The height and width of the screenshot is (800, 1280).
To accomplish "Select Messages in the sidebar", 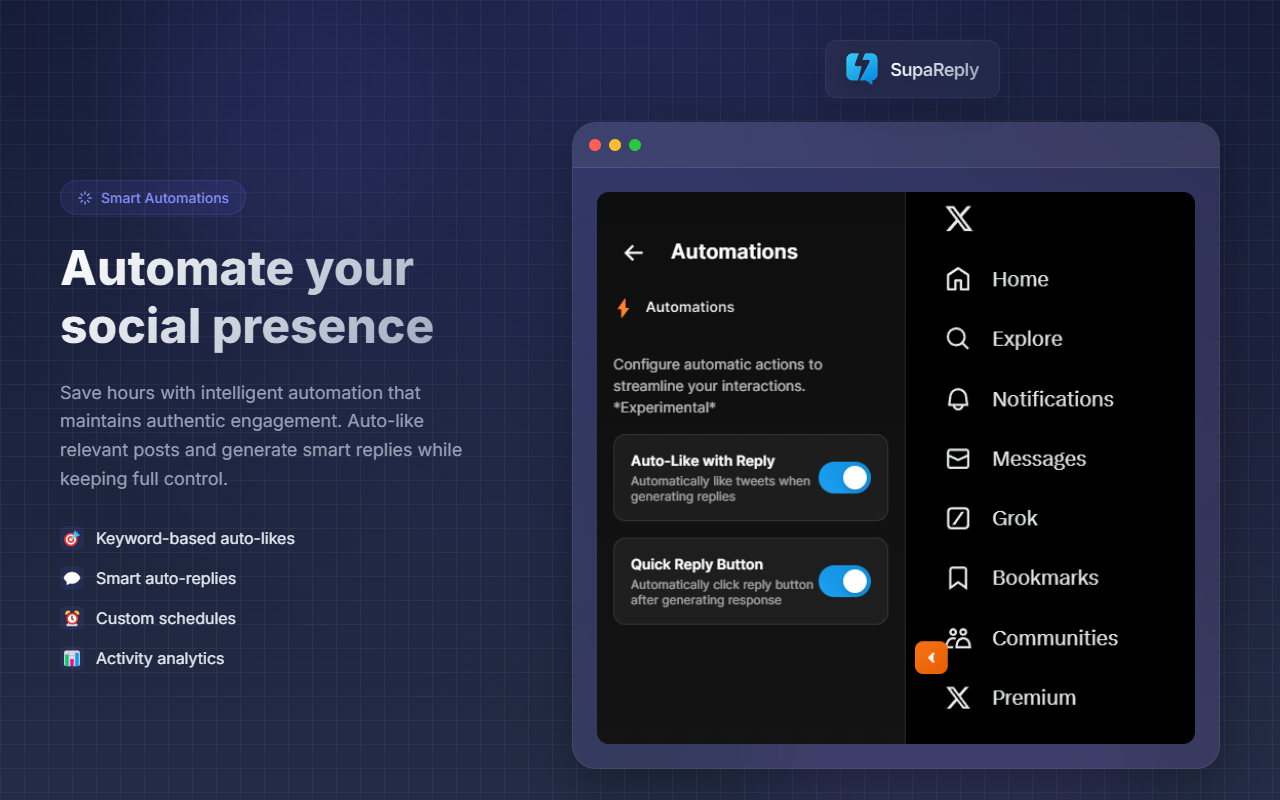I will click(x=1039, y=459).
